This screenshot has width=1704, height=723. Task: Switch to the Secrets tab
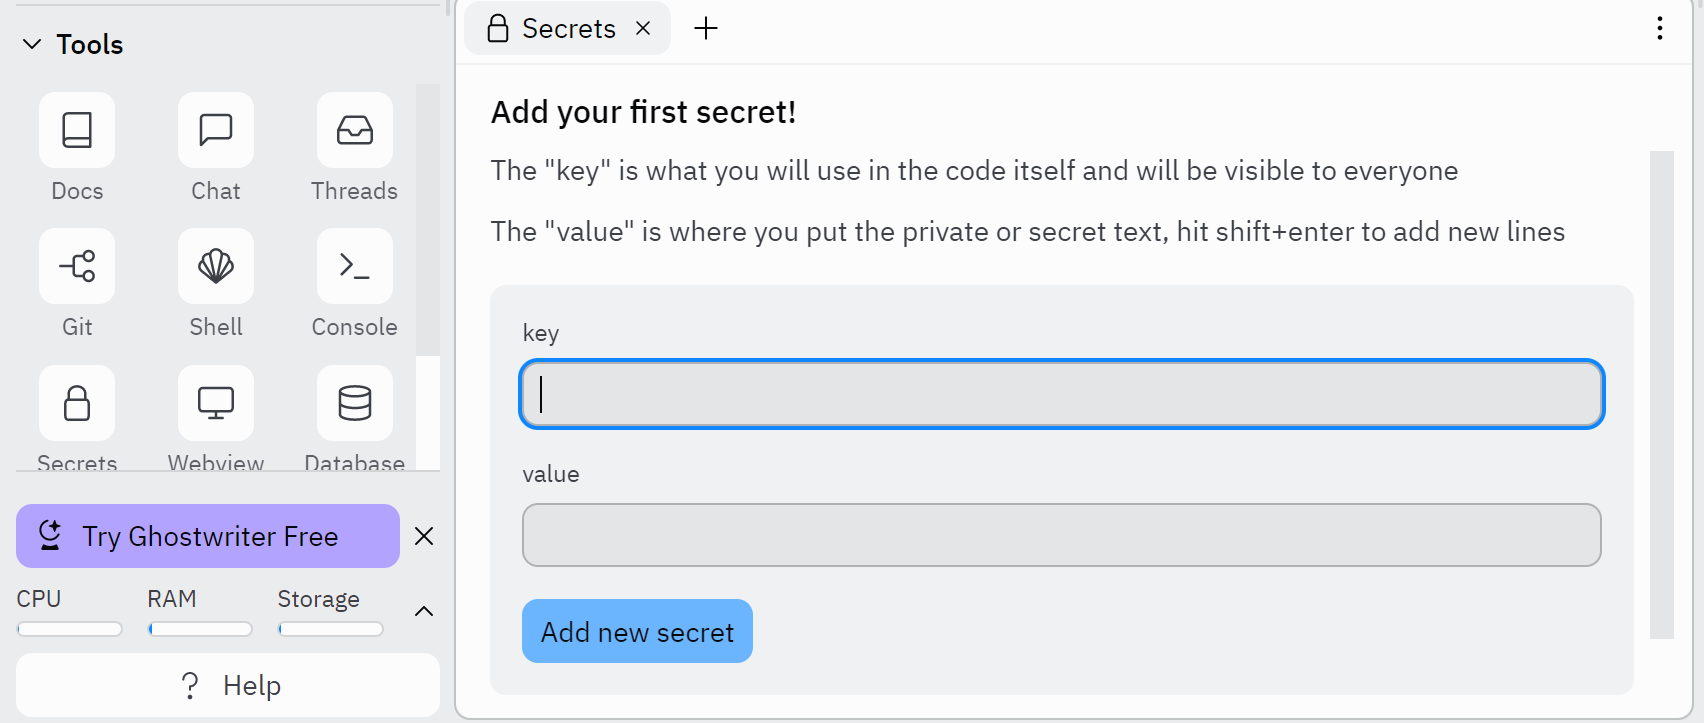pyautogui.click(x=553, y=28)
